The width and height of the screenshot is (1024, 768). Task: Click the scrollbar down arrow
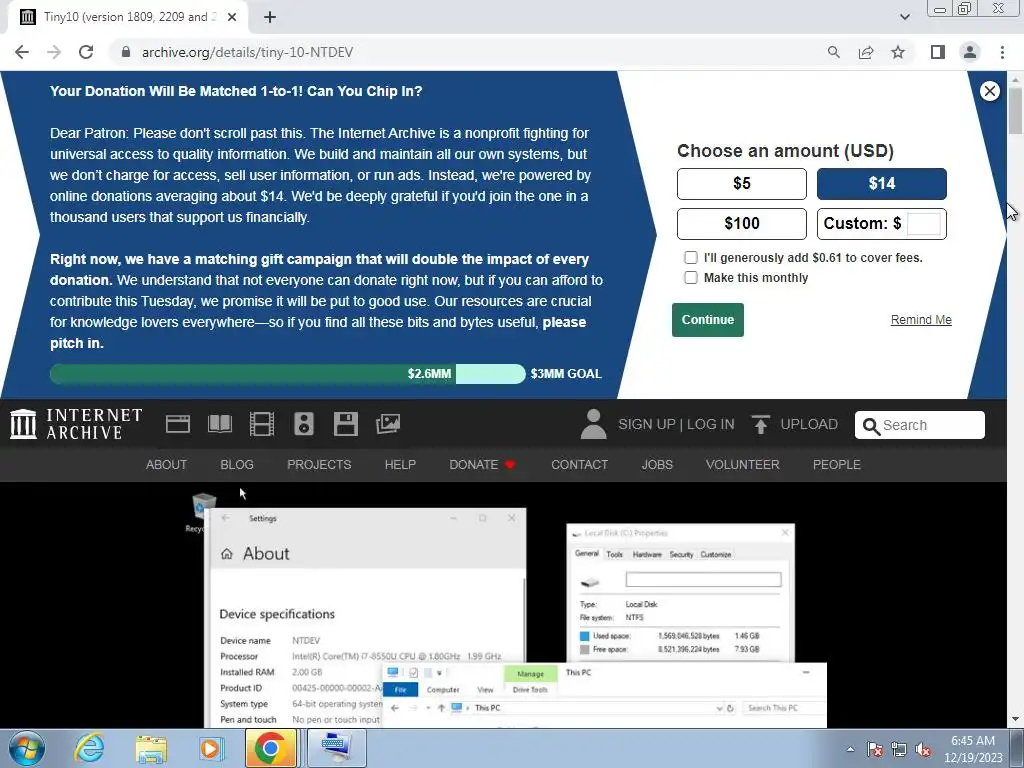(1016, 720)
